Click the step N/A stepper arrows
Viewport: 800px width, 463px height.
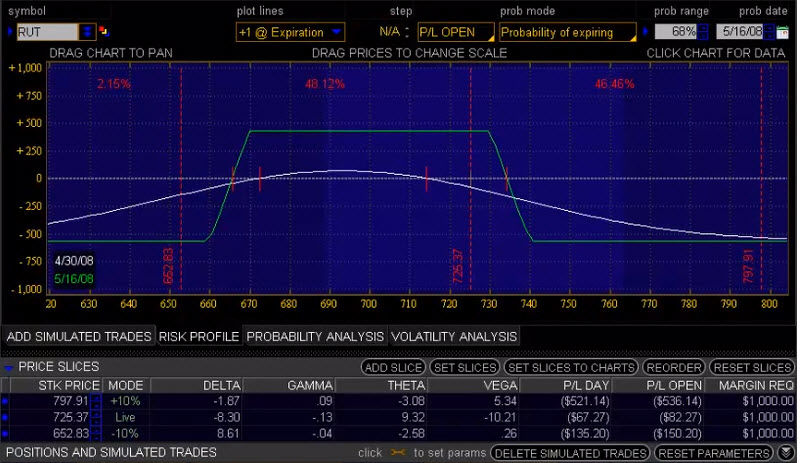pos(407,32)
